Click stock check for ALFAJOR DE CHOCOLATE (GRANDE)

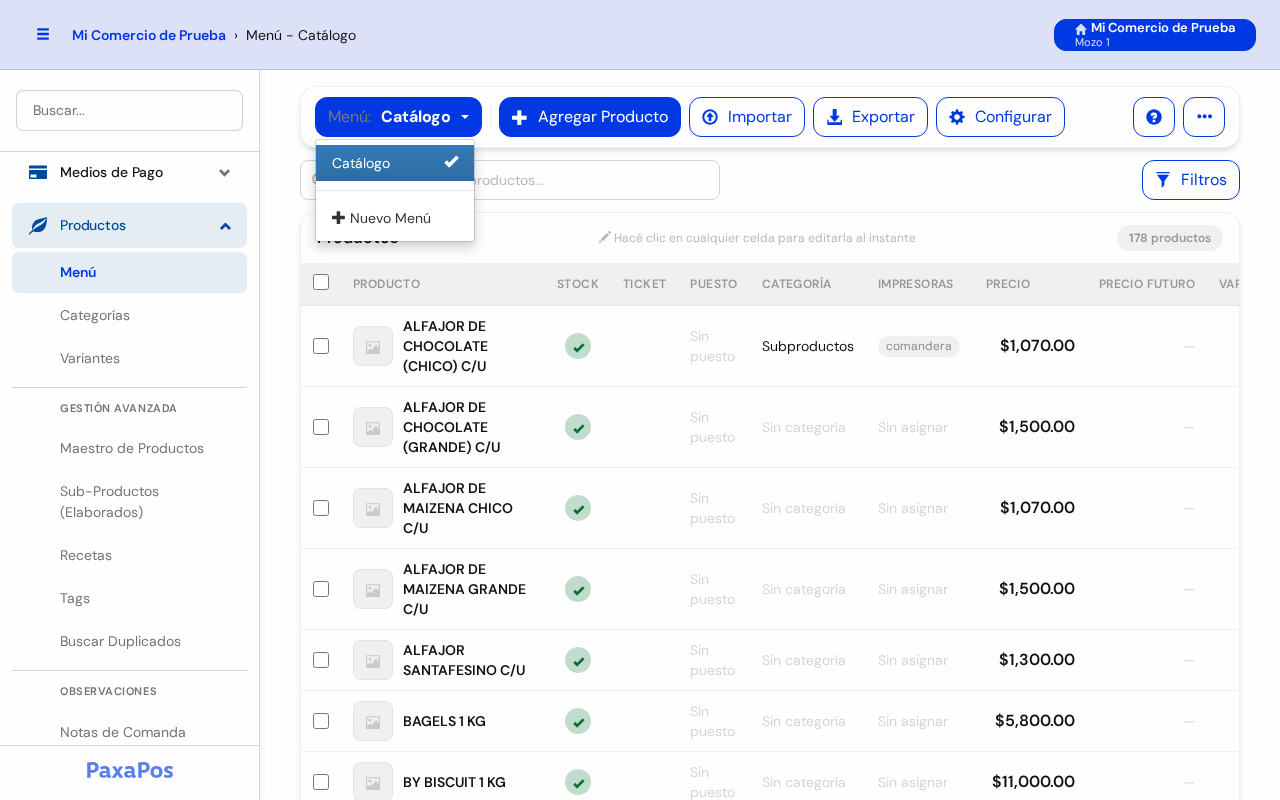point(578,427)
